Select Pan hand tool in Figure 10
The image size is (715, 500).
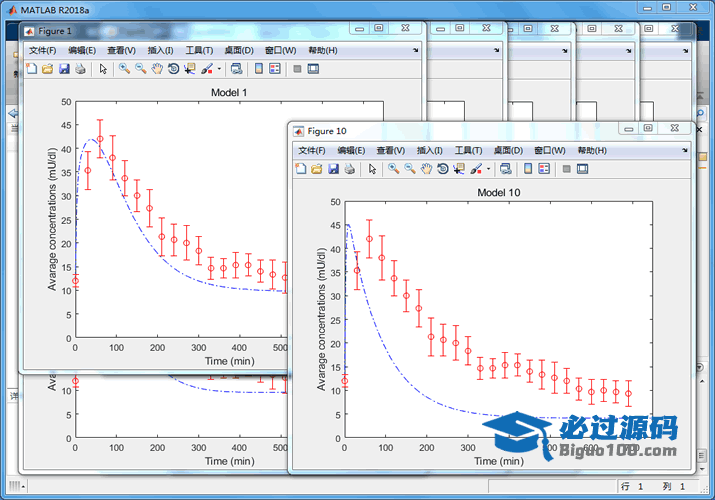[x=426, y=169]
